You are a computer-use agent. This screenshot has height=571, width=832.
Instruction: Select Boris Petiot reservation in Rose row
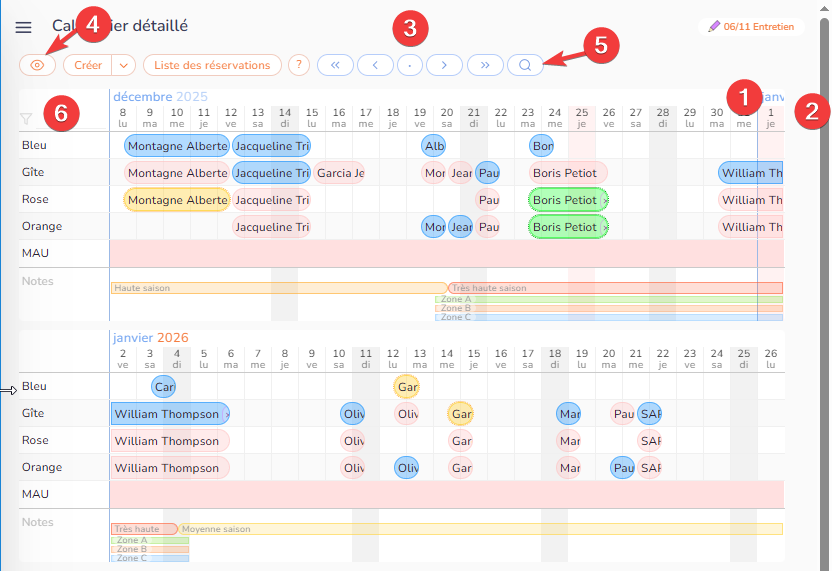click(567, 200)
